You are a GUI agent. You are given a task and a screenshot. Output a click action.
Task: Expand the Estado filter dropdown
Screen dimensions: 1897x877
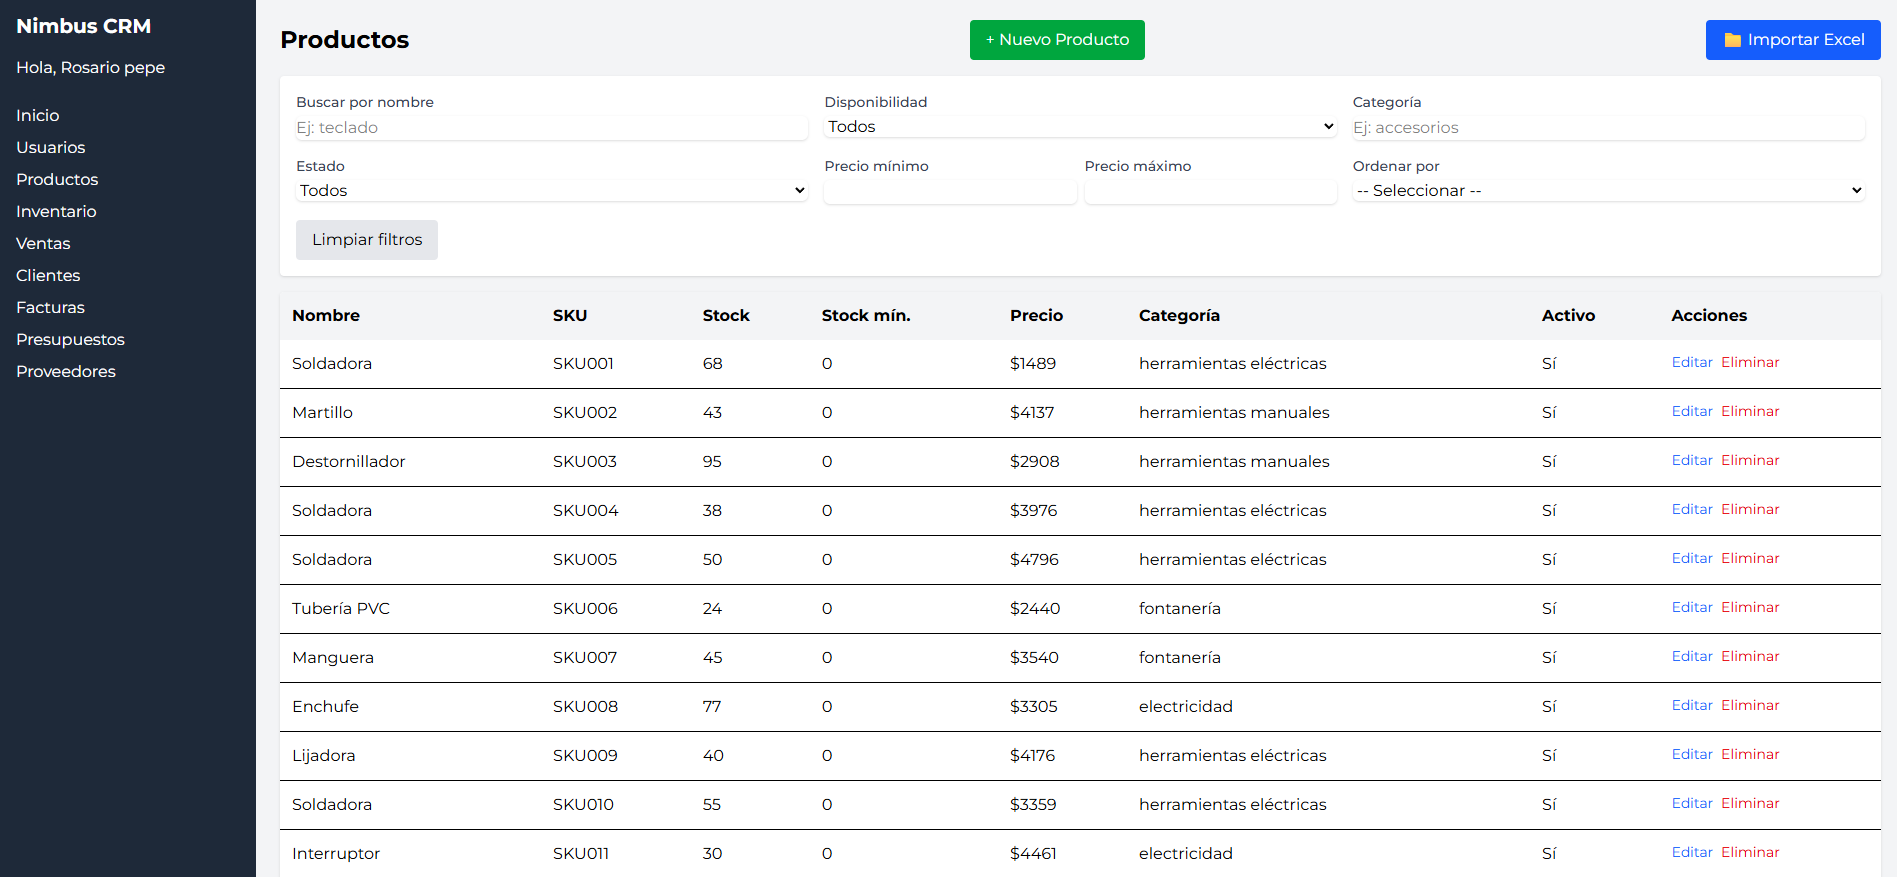[x=551, y=191]
